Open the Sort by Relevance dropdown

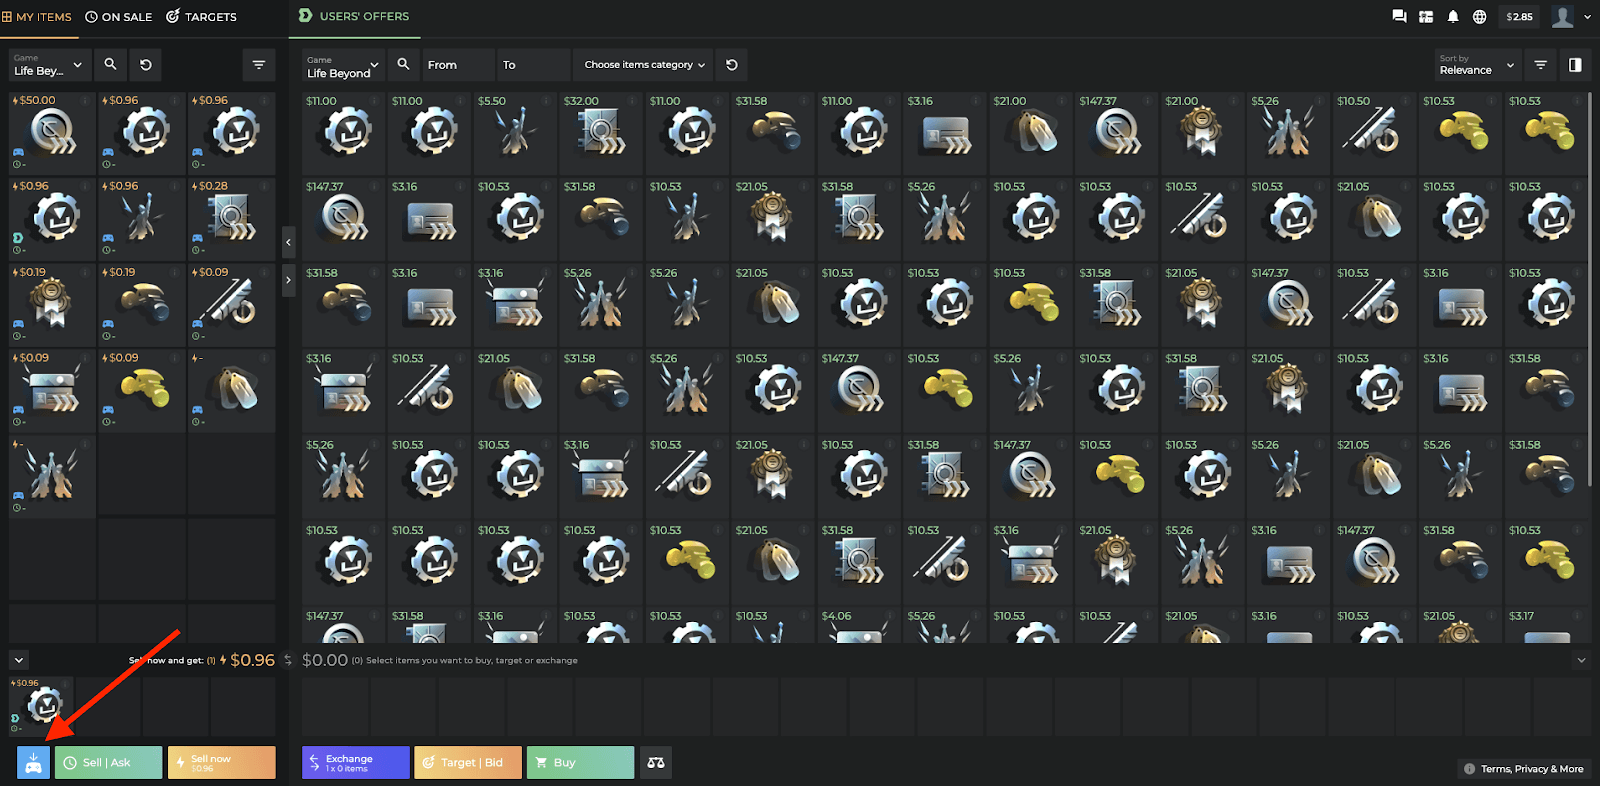click(x=1477, y=65)
